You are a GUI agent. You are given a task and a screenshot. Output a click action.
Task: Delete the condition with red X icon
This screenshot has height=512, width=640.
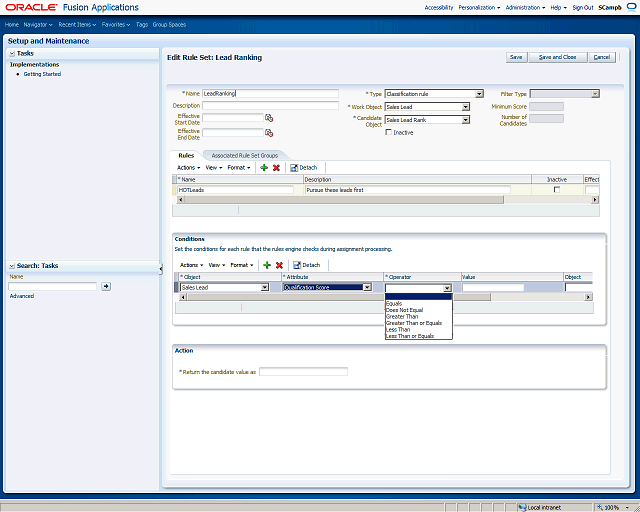click(x=279, y=265)
